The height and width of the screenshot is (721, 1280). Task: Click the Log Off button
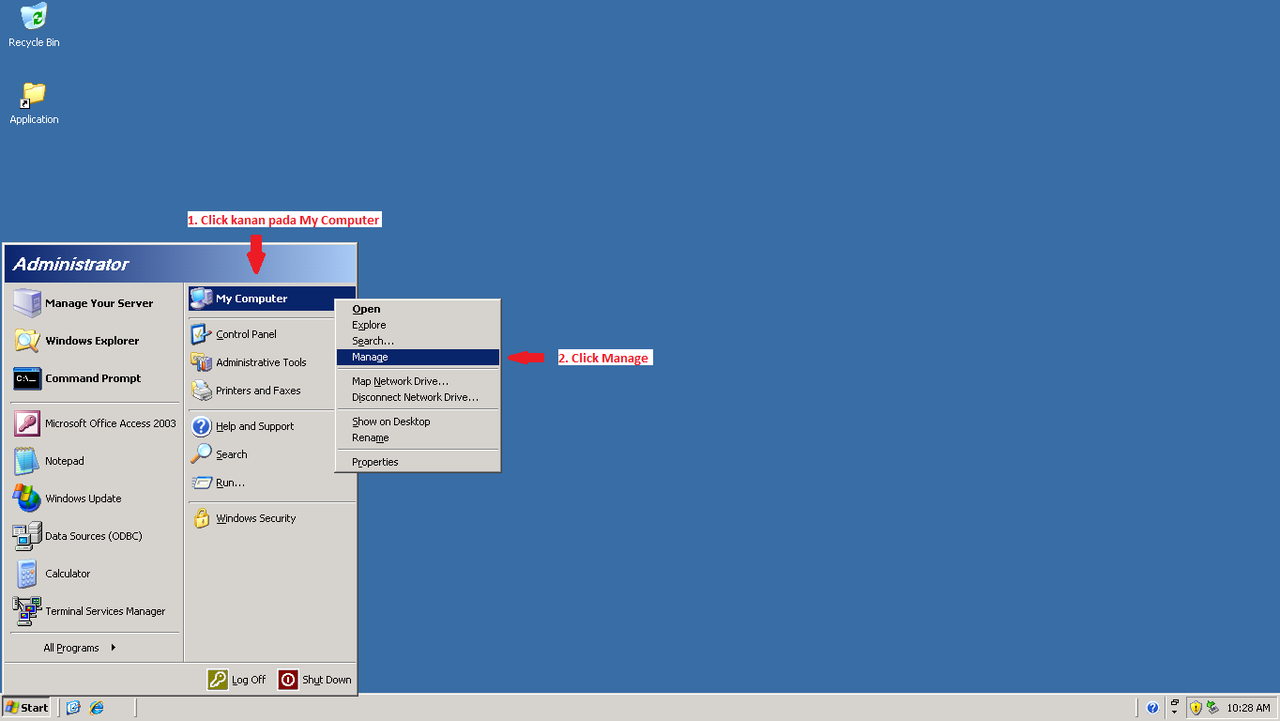[237, 680]
